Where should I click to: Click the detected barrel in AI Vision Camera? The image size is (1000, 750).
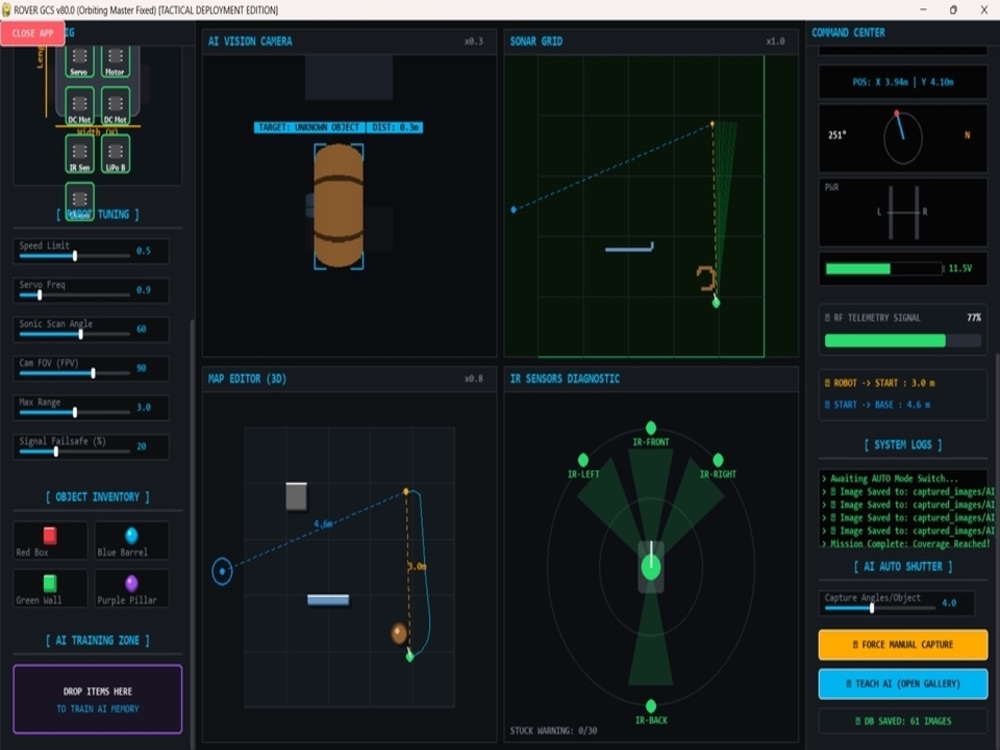pos(339,205)
